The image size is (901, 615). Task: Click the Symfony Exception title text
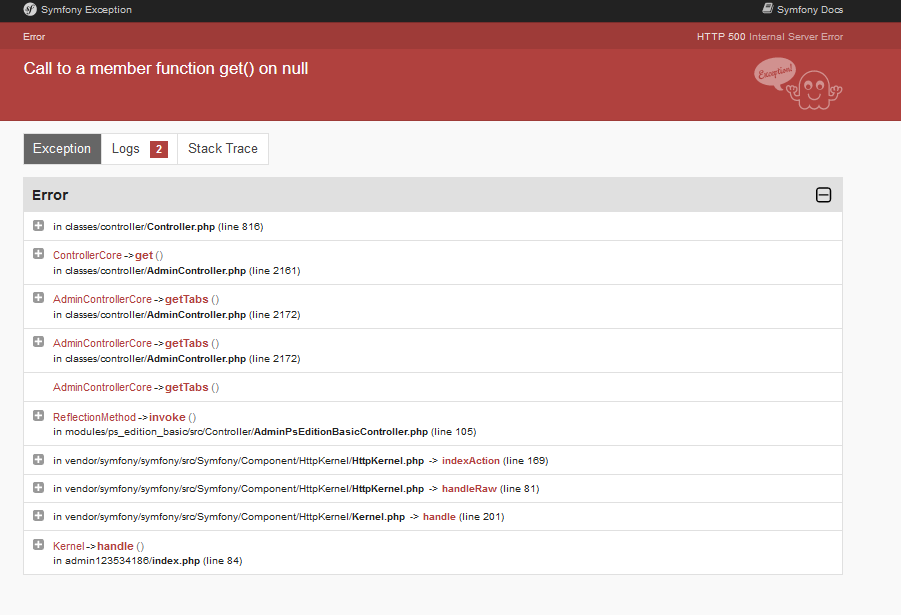click(86, 10)
